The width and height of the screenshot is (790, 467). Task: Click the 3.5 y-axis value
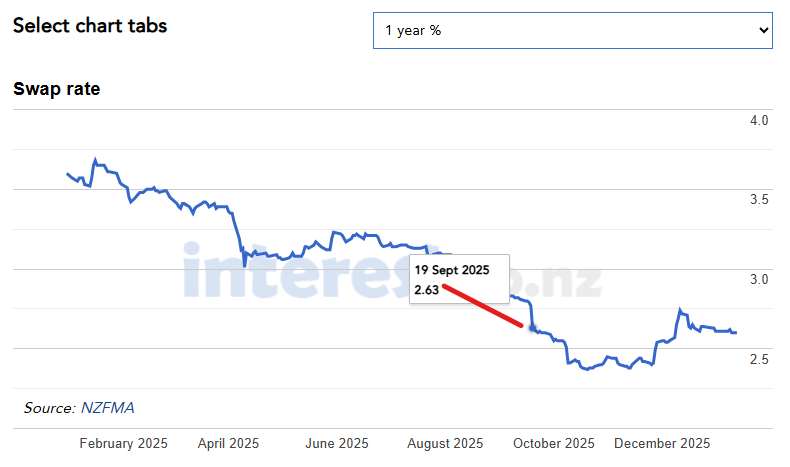(x=758, y=200)
